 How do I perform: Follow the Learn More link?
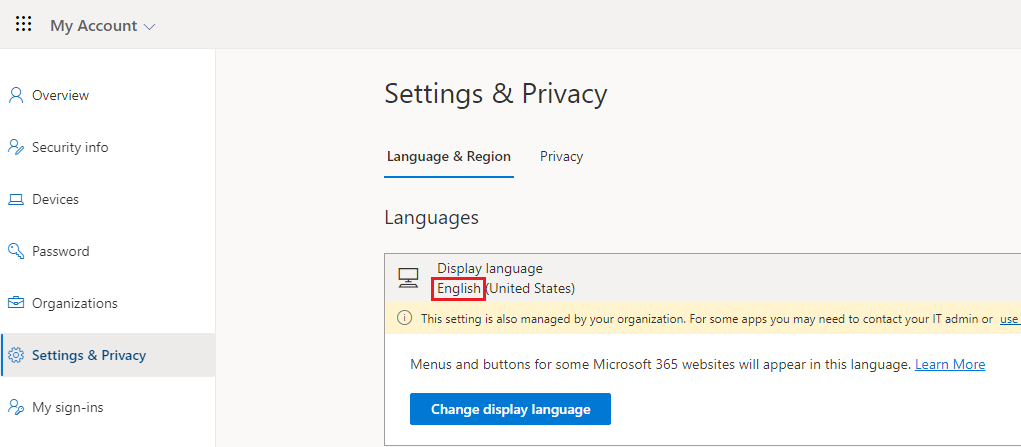950,364
